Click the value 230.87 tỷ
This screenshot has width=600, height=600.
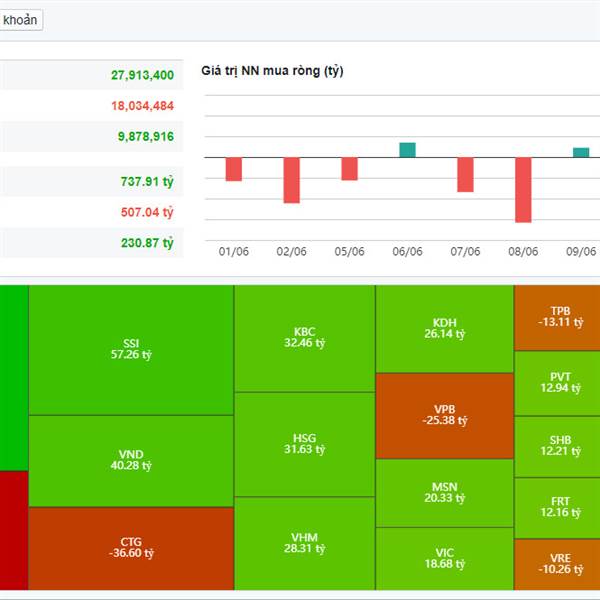click(147, 243)
